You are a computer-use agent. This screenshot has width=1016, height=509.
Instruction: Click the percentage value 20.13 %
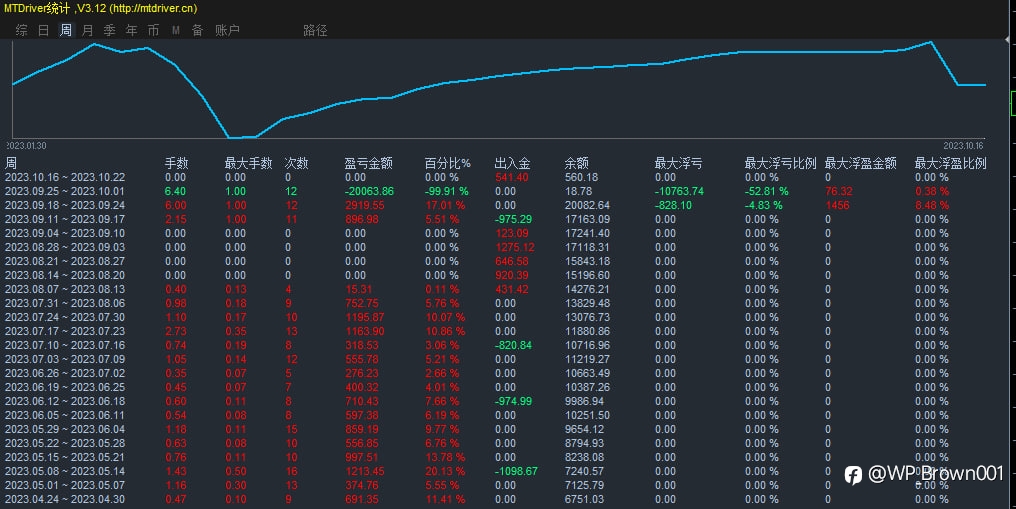coord(445,471)
